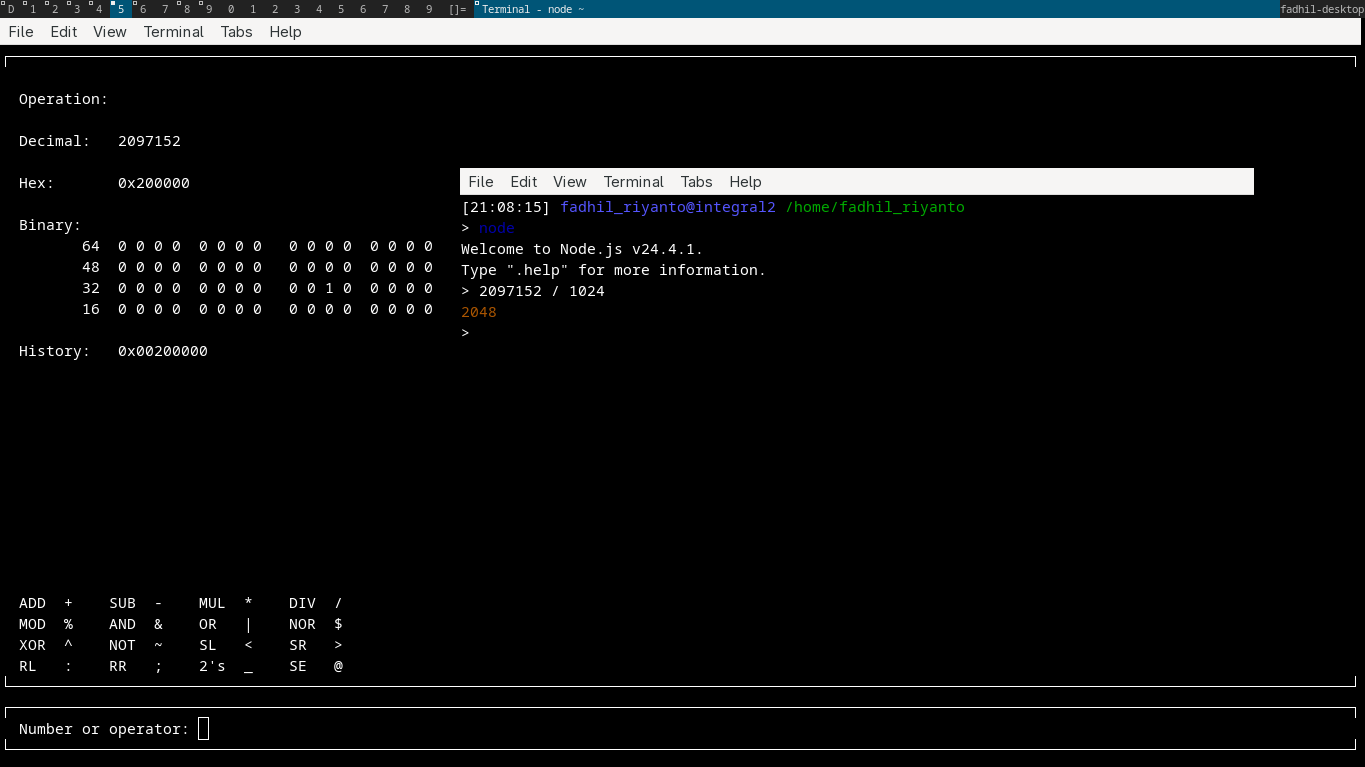The image size is (1365, 767).
Task: Select history entry 0x00200000
Action: click(163, 351)
